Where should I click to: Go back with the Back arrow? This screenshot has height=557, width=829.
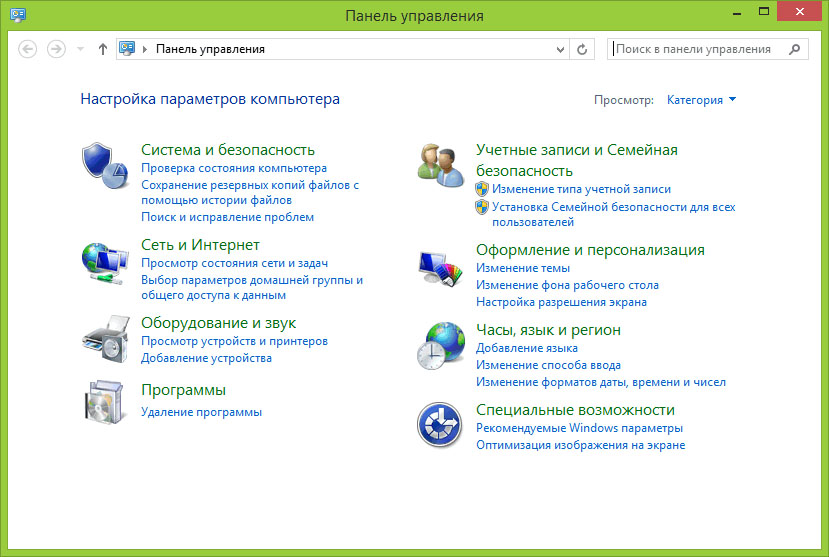[27, 49]
